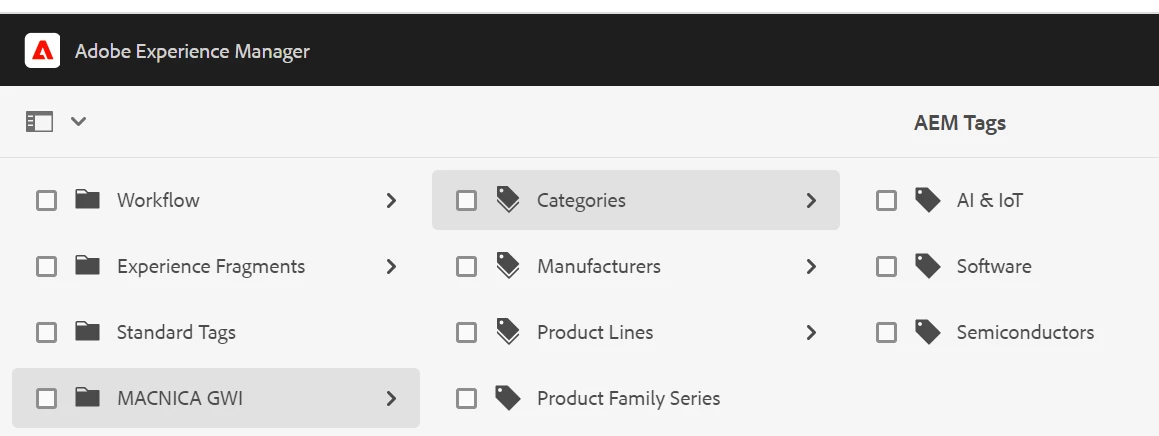Expand the Categories chevron arrow
The image size is (1159, 436).
[x=811, y=200]
